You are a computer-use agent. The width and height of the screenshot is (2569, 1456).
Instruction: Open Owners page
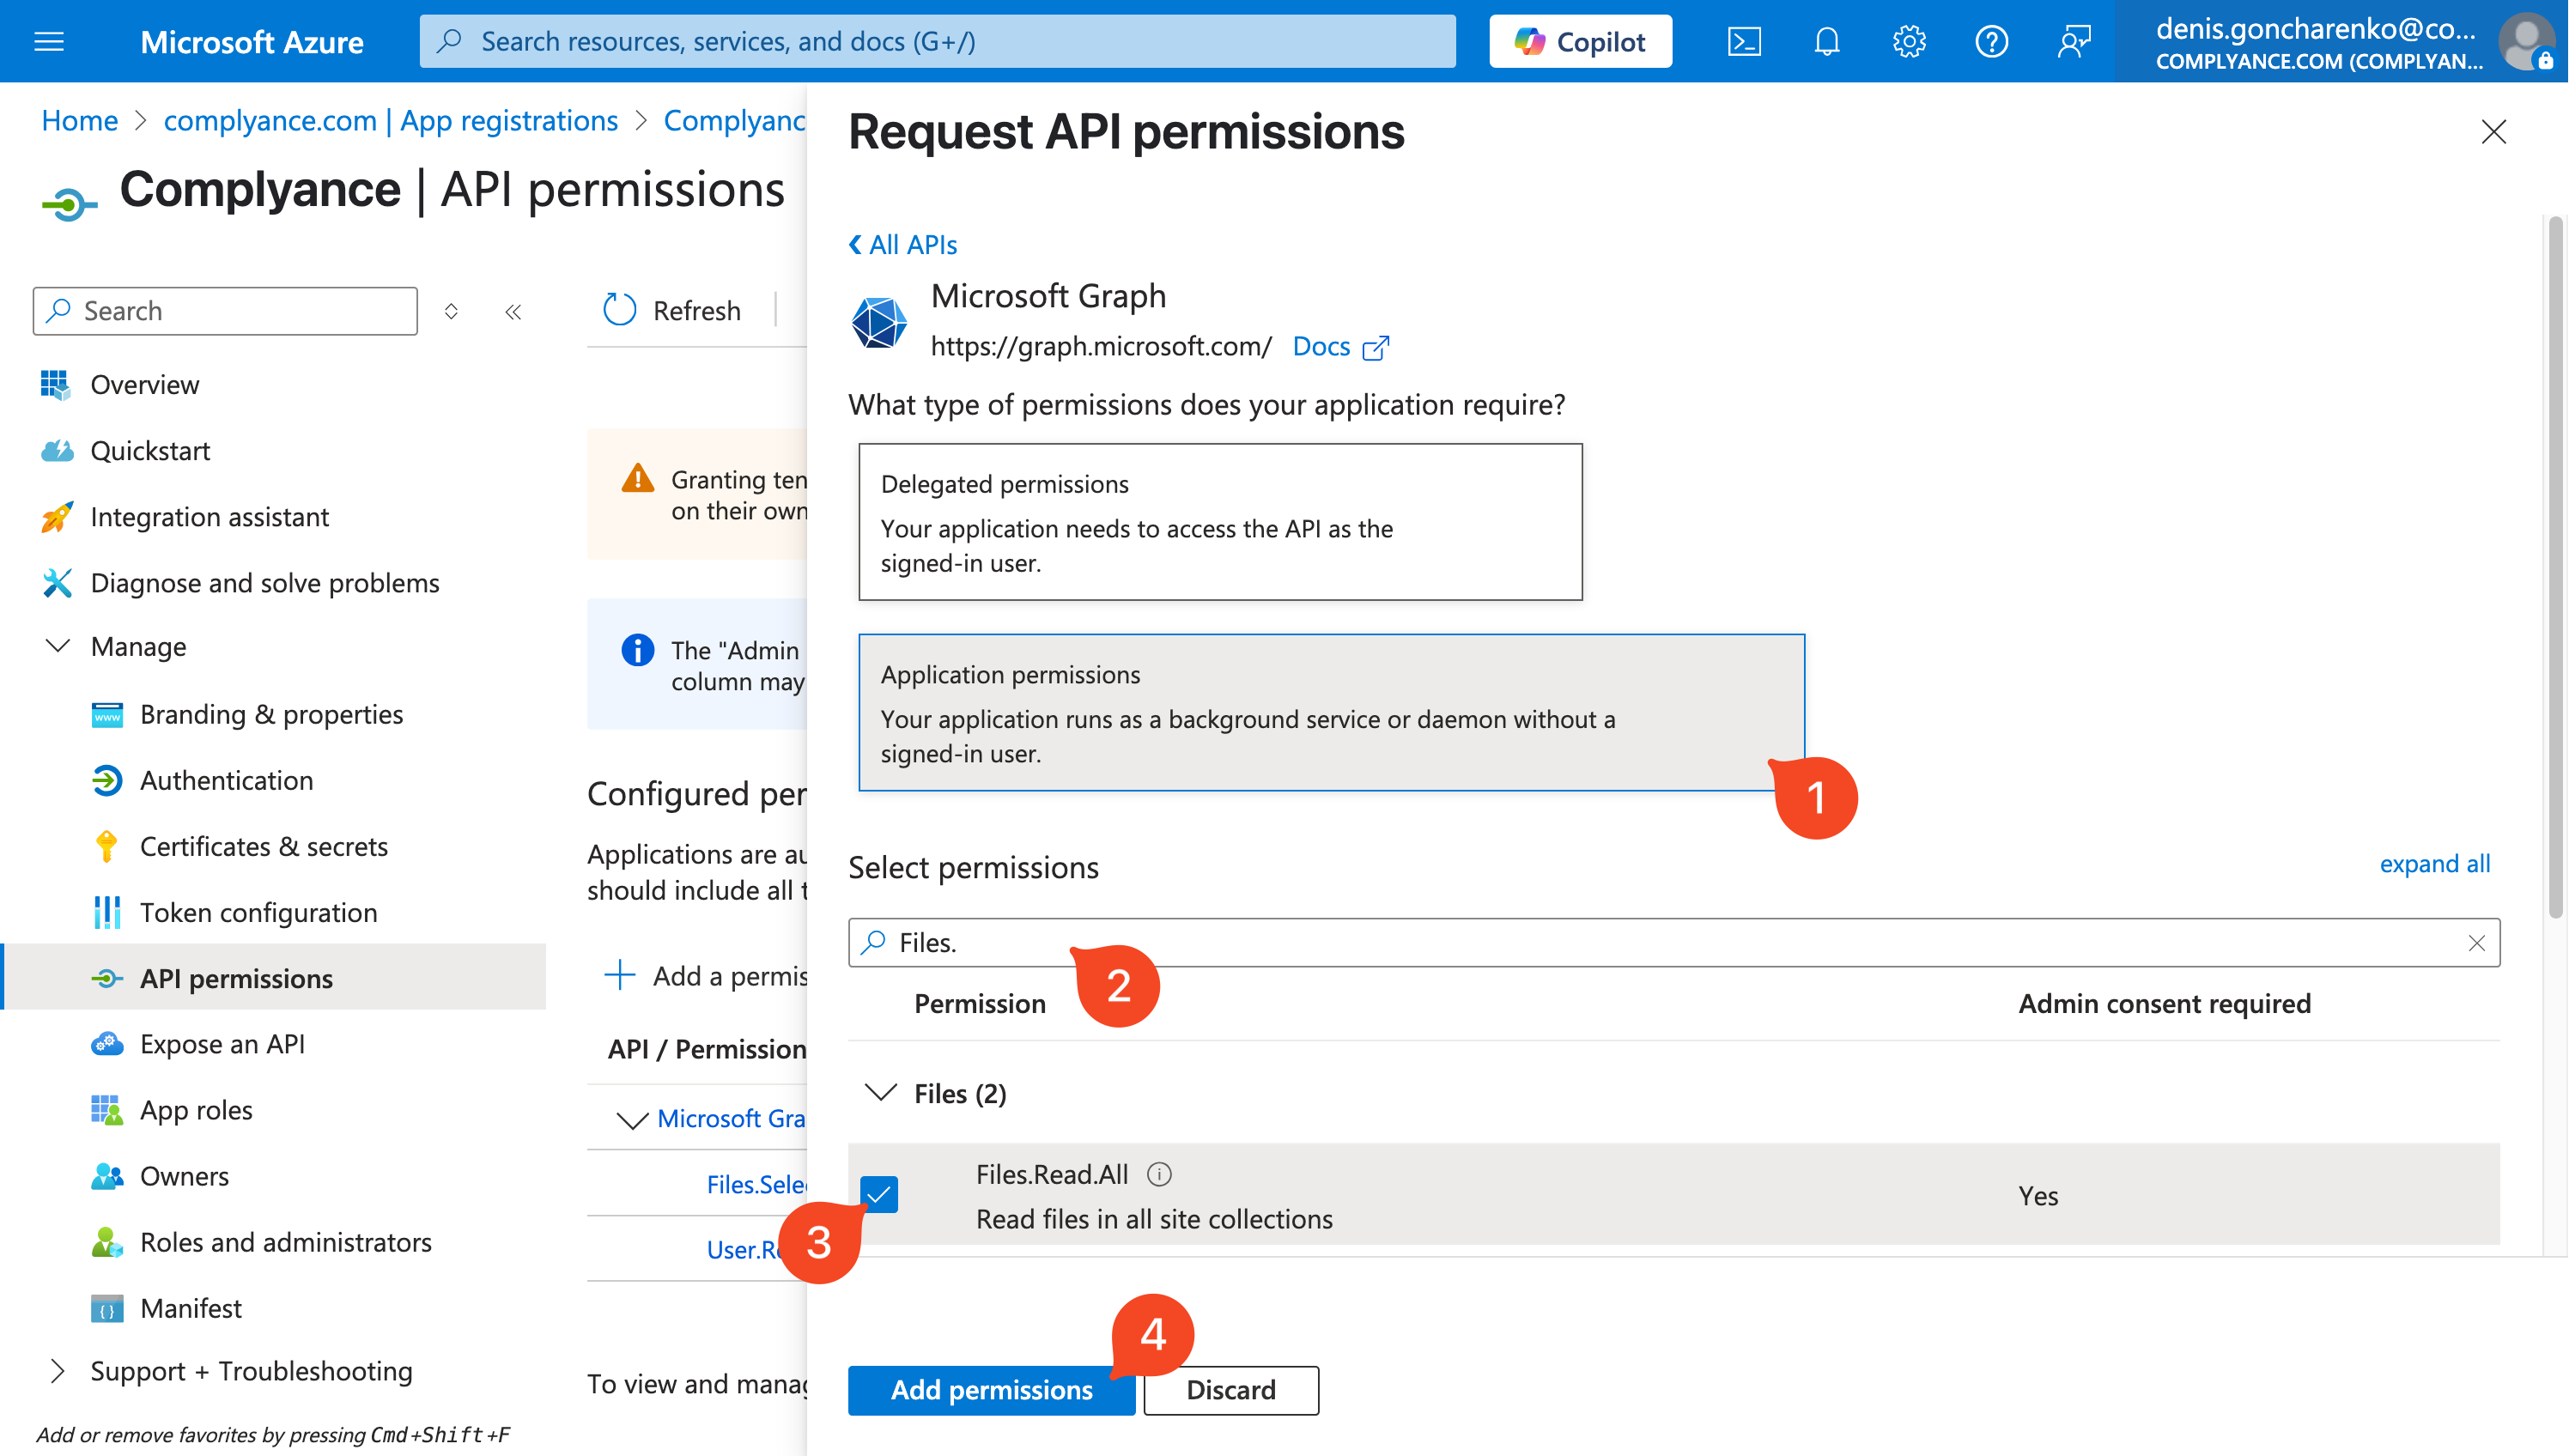(184, 1176)
